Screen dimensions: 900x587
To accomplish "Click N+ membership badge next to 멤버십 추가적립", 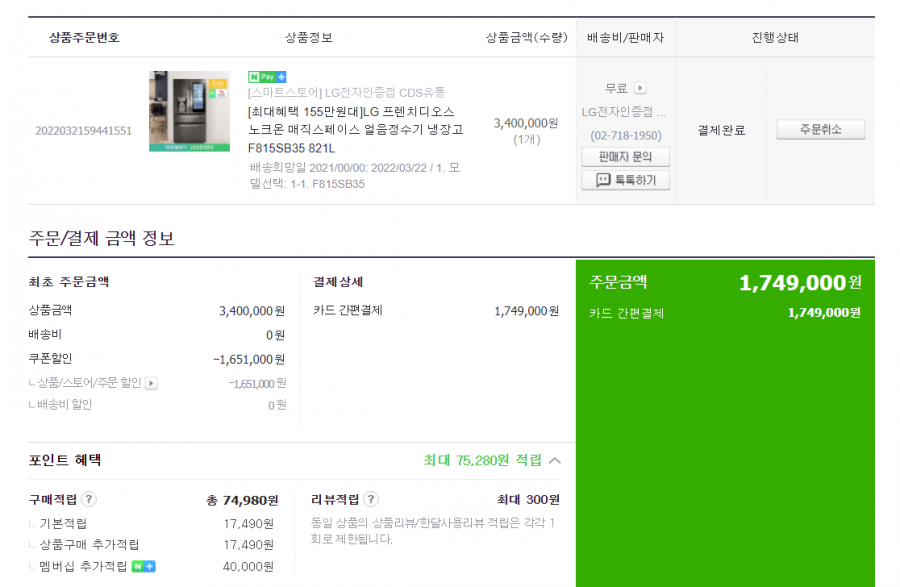I will [x=143, y=566].
